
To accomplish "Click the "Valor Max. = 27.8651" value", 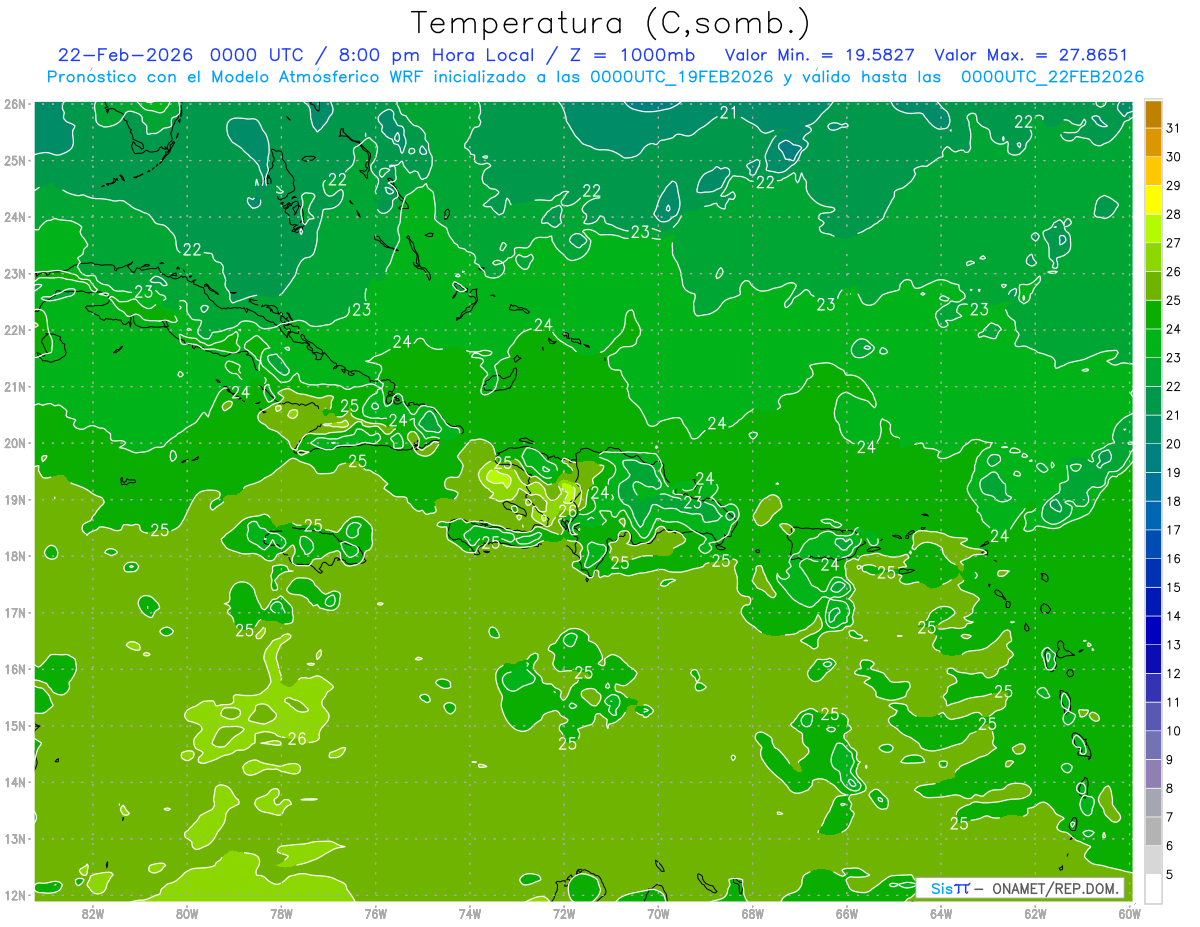I will pos(1031,55).
